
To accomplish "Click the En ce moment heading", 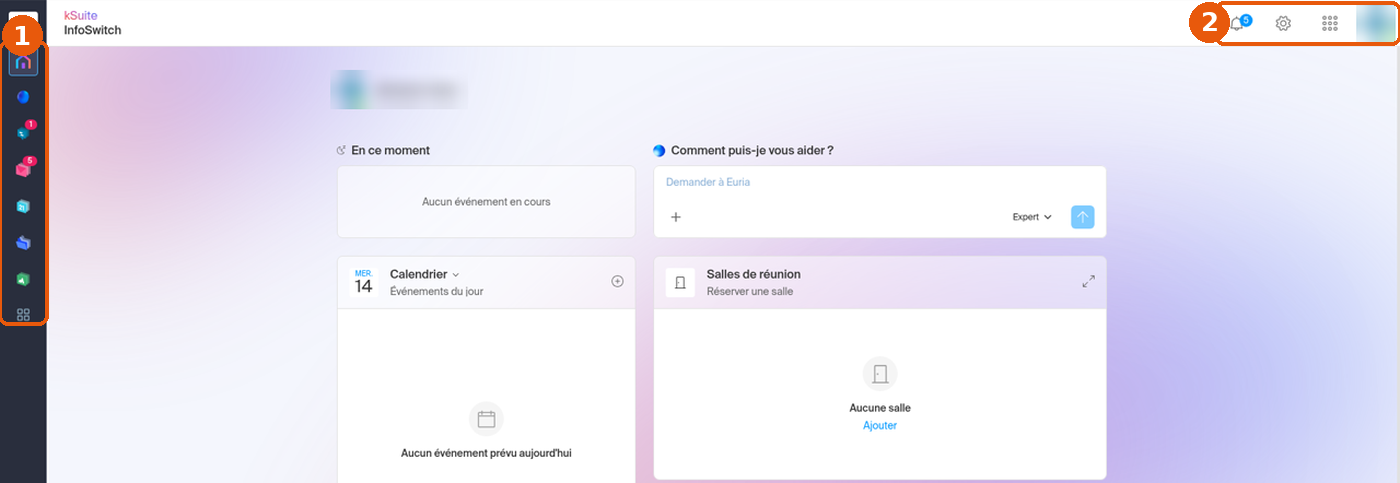I will tap(390, 150).
